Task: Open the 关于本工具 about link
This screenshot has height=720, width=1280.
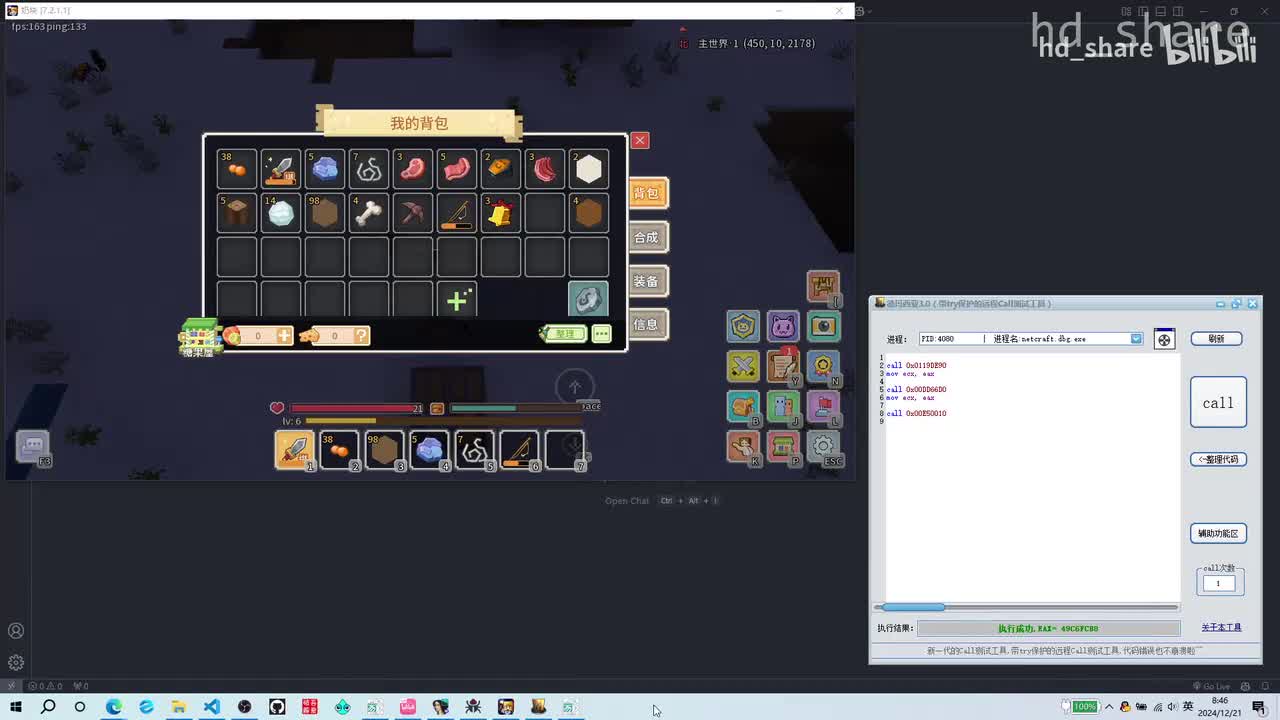Action: 1221,628
